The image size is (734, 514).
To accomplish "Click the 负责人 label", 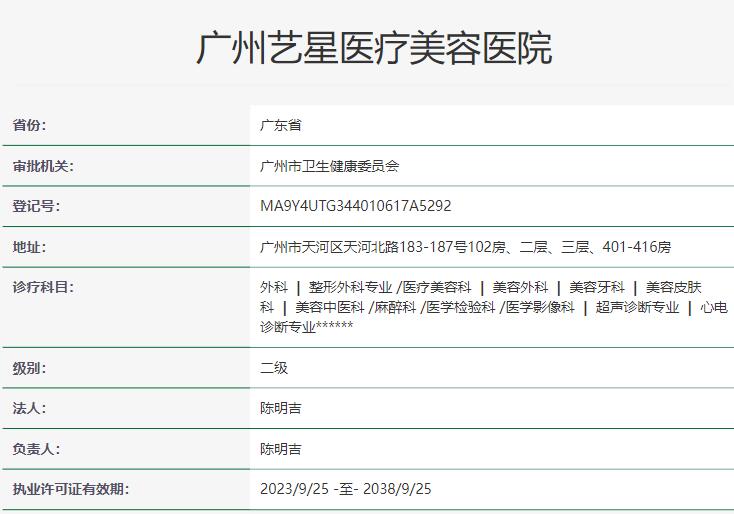I will (36, 449).
